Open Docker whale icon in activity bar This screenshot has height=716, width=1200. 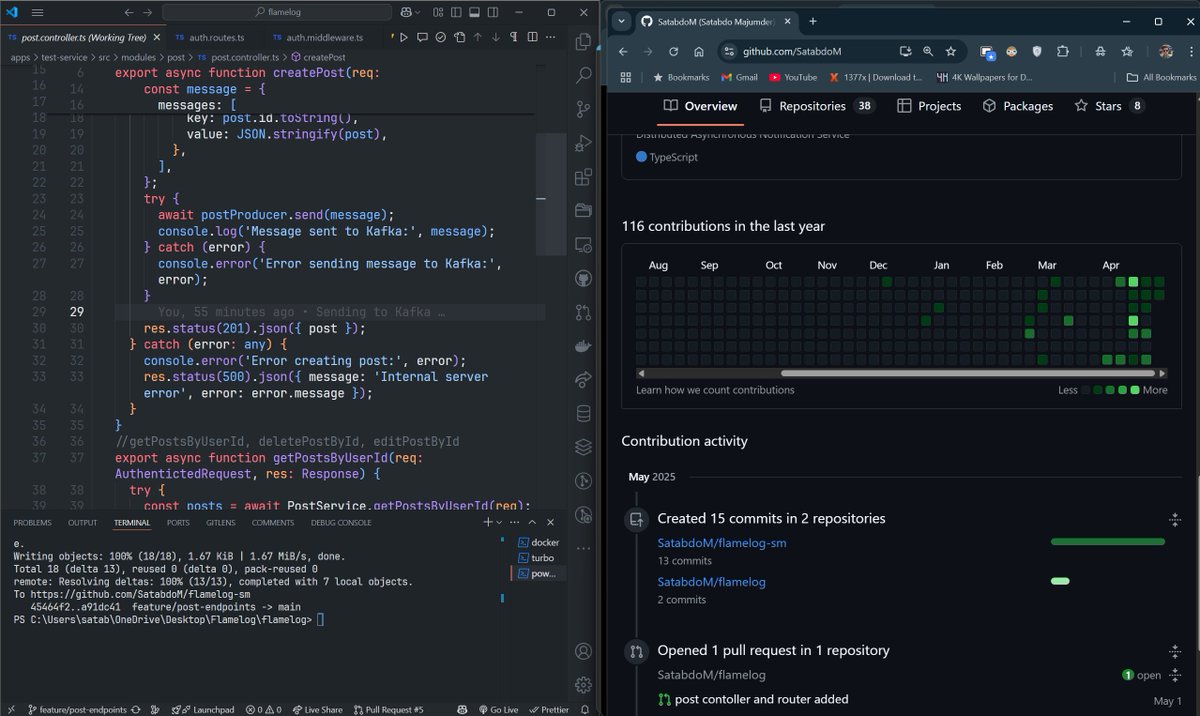point(584,347)
